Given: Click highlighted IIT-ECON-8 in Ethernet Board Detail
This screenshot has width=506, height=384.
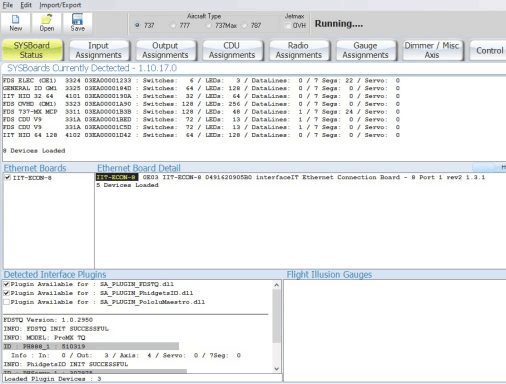Looking at the screenshot, I should pyautogui.click(x=117, y=177).
